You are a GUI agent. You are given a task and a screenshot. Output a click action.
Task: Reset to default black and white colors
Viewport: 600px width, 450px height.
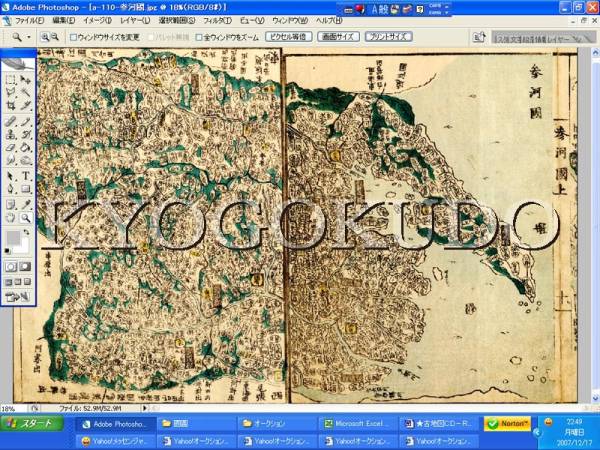(x=7, y=251)
